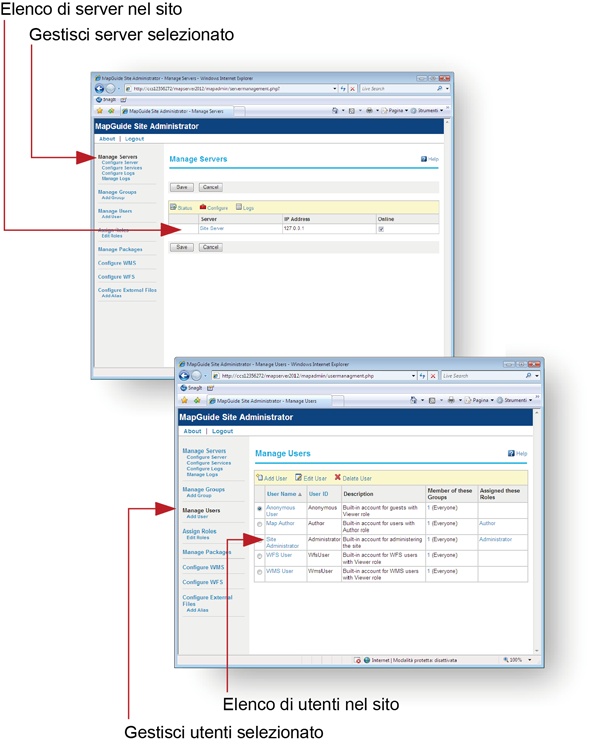Click the Site Administrator user link
The height and width of the screenshot is (744, 600).
pyautogui.click(x=282, y=543)
